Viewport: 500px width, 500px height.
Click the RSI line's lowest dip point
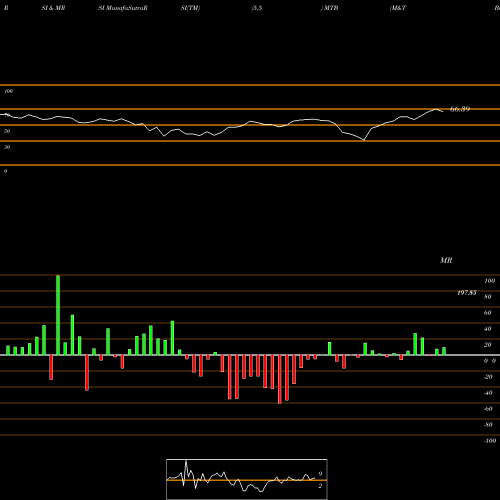coord(364,140)
